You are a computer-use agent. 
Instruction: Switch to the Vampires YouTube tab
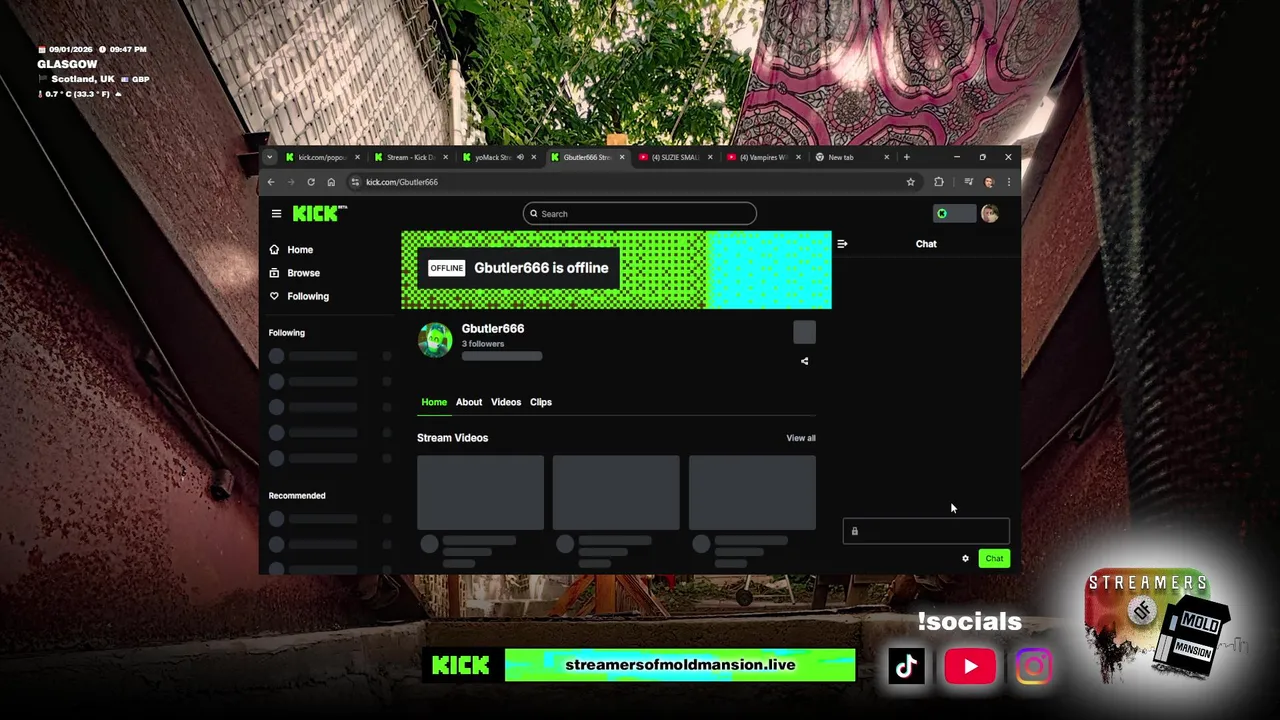[x=763, y=157]
